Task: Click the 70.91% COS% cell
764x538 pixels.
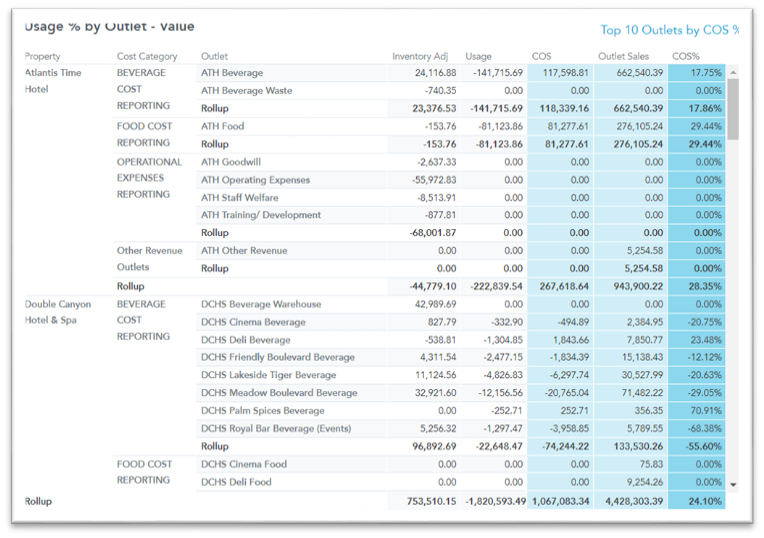Action: click(x=697, y=411)
